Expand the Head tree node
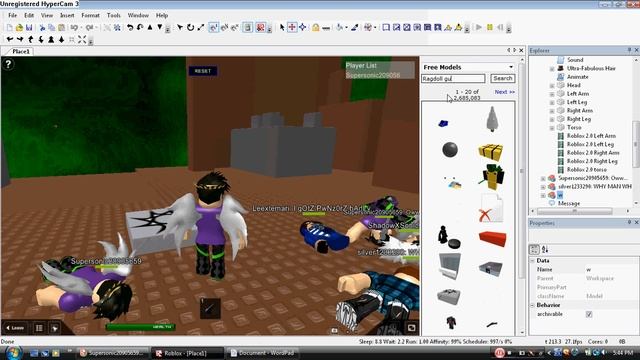Viewport: 640px width, 360px height. click(551, 86)
